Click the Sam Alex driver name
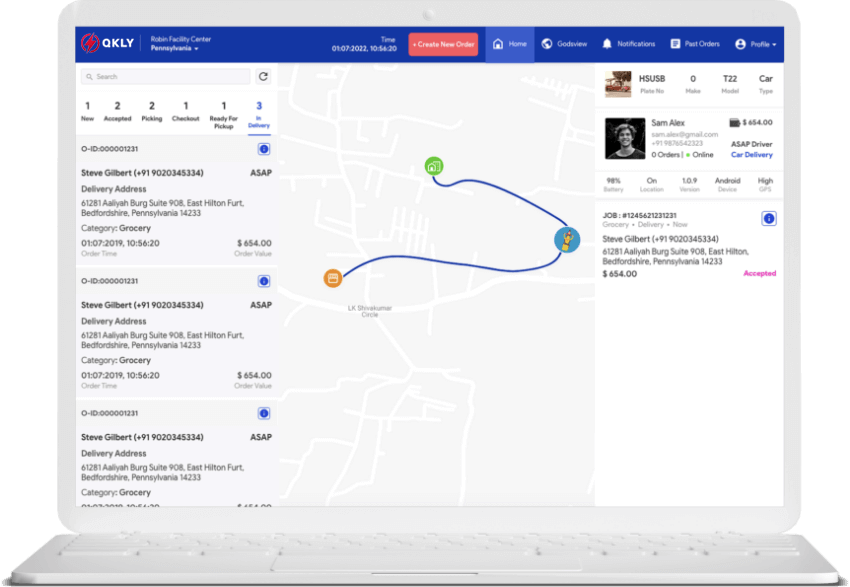Screen dimensions: 850x587 tap(668, 123)
